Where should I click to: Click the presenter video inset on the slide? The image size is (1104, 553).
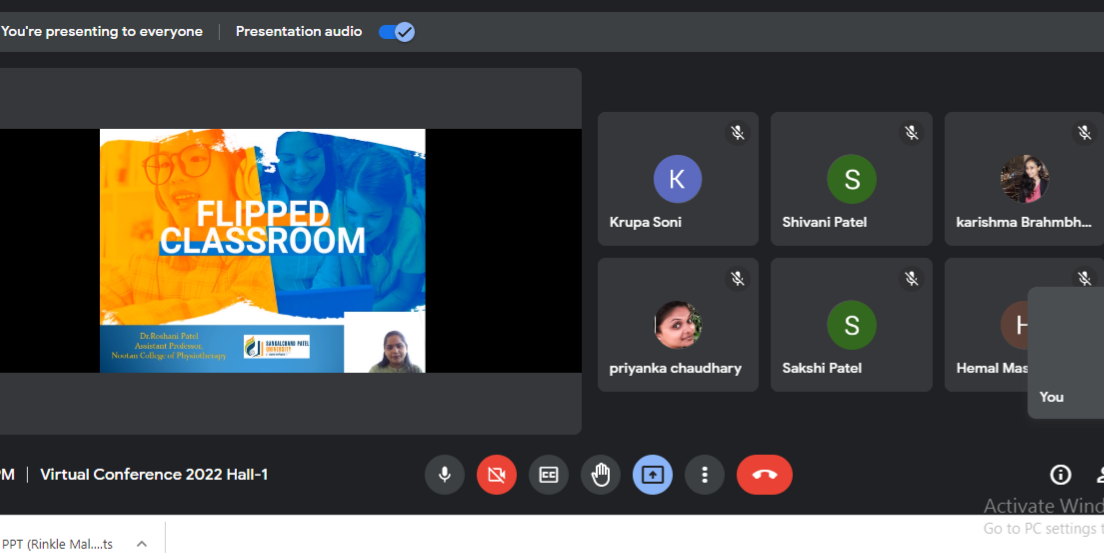(384, 342)
